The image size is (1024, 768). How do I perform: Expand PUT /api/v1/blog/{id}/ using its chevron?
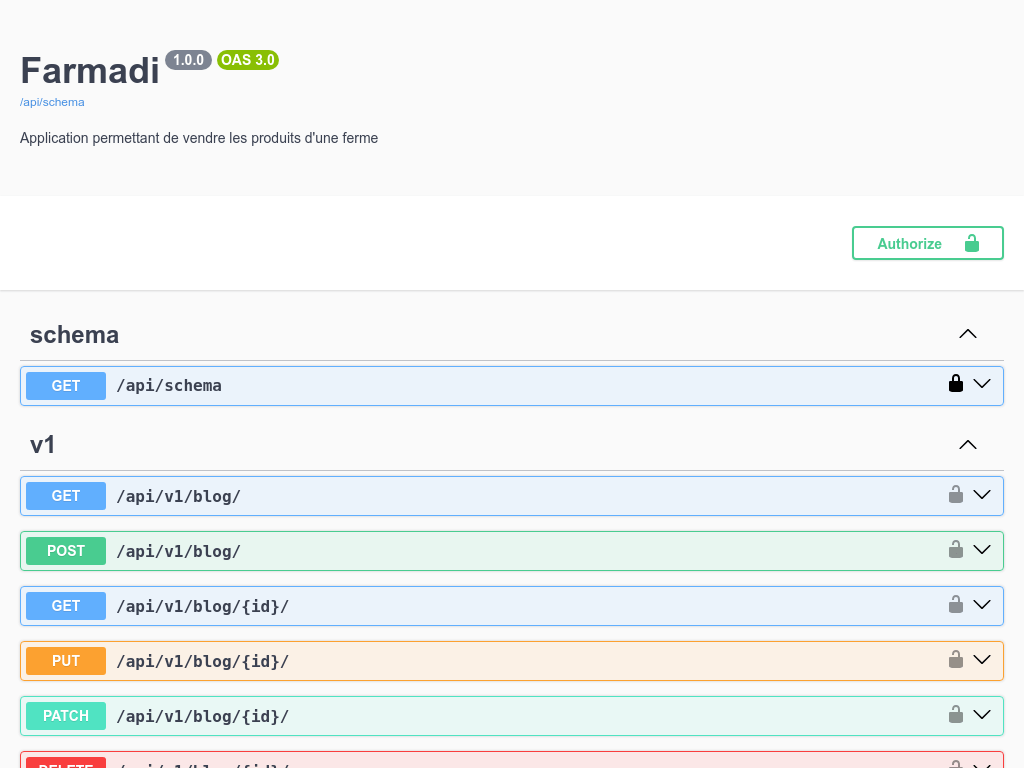click(982, 659)
